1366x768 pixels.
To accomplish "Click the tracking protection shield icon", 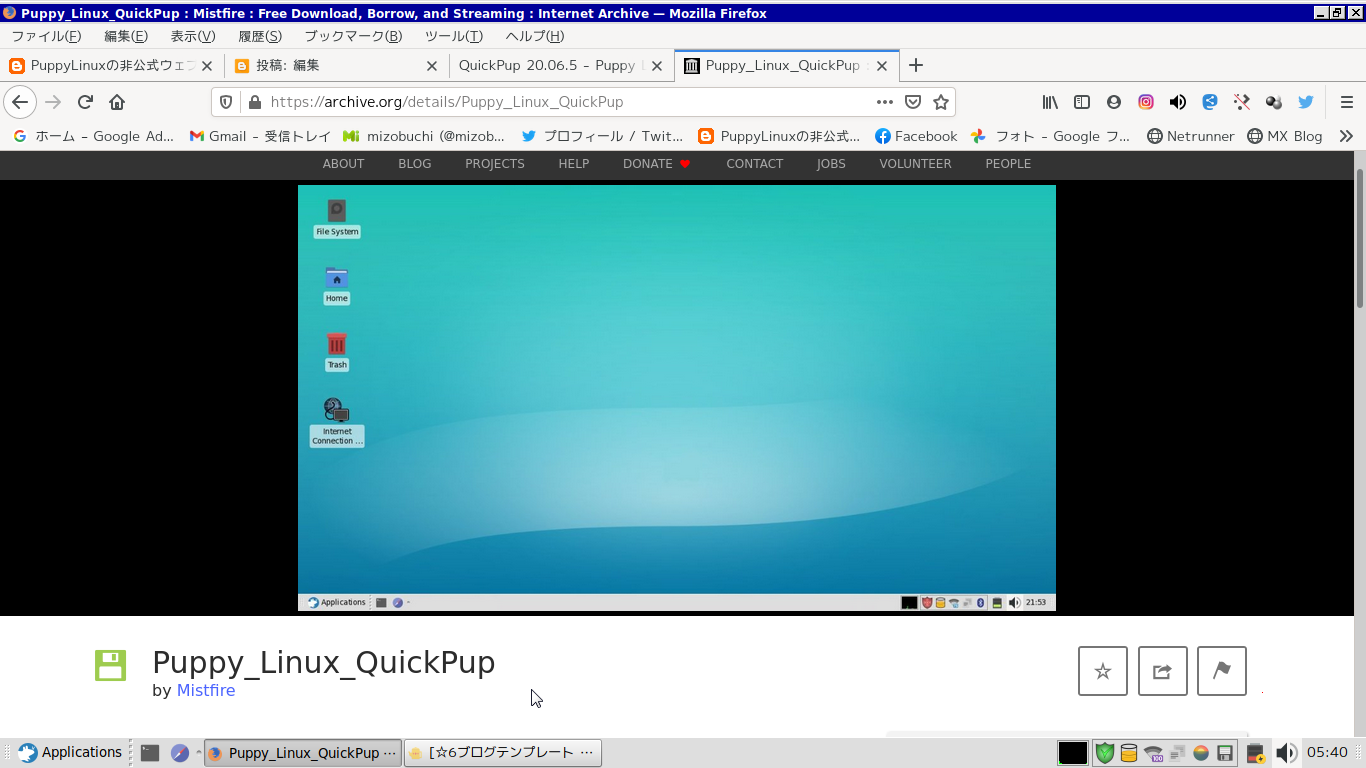I will (227, 101).
